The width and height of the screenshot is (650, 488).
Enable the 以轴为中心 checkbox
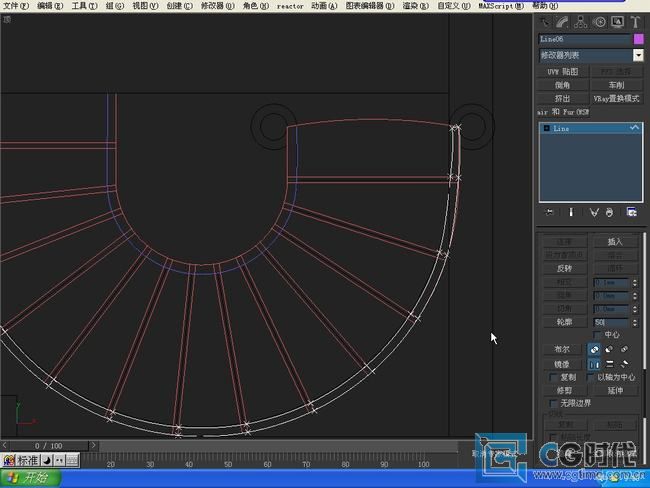590,377
